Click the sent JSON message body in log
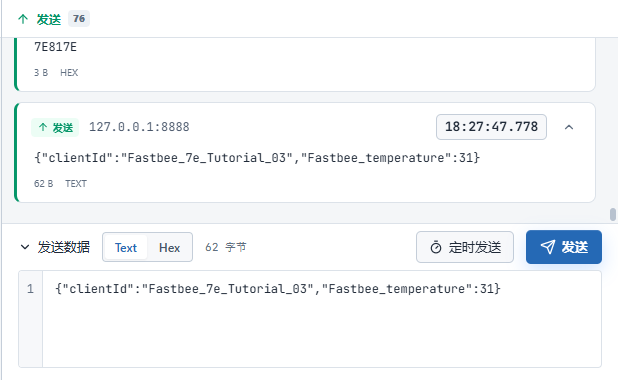The width and height of the screenshot is (618, 380). 257,158
